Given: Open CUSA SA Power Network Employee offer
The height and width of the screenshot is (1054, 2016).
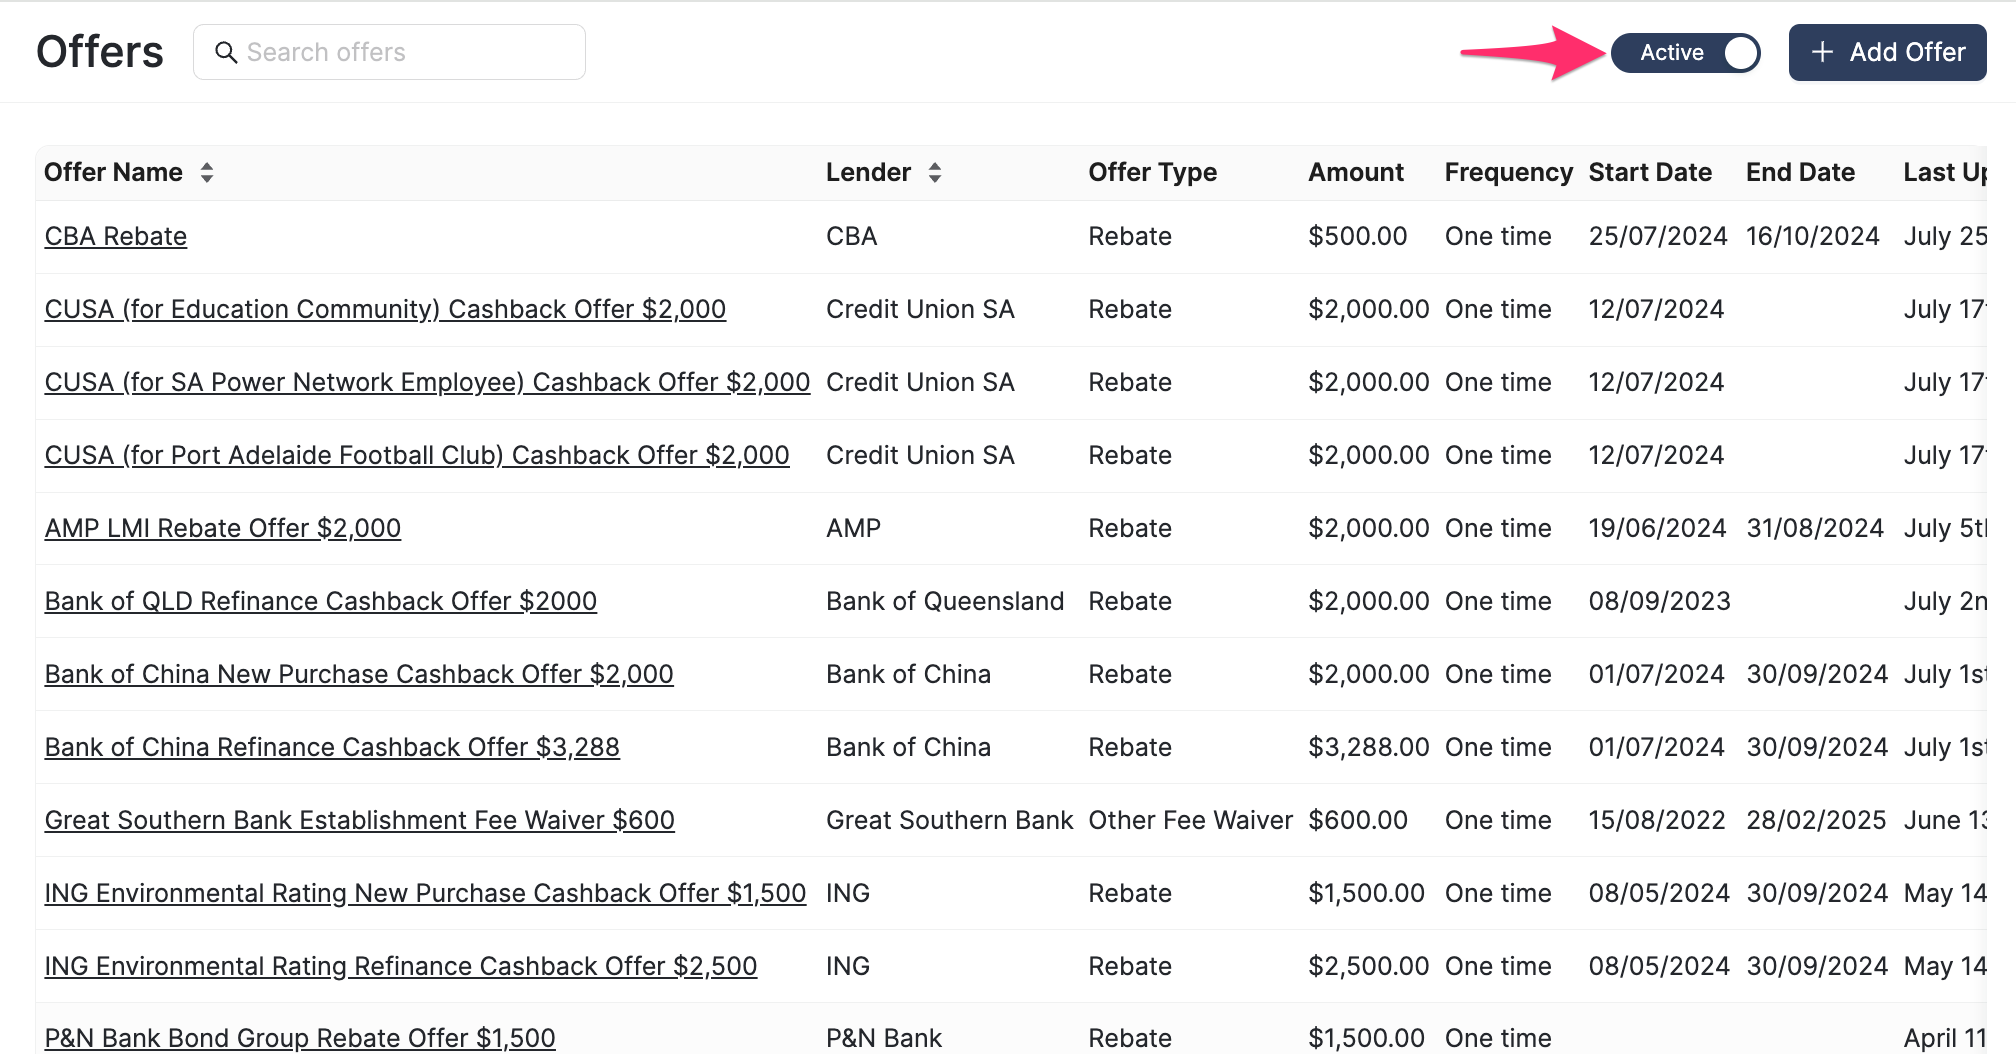Looking at the screenshot, I should point(427,383).
